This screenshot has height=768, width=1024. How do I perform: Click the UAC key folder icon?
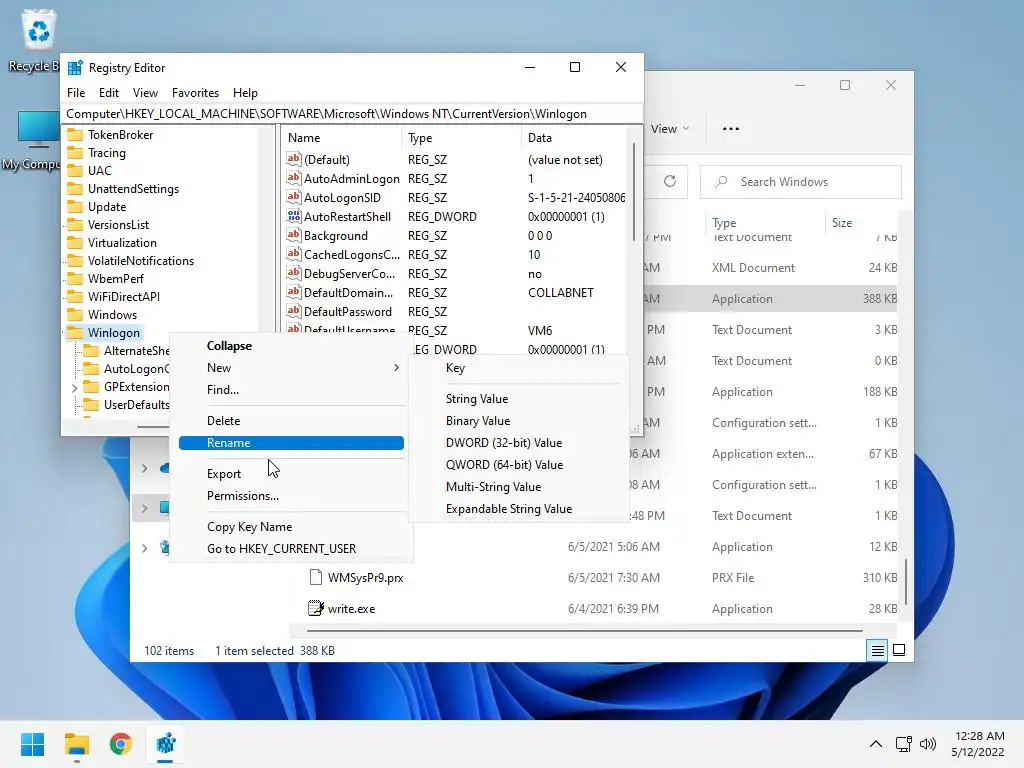pos(75,170)
